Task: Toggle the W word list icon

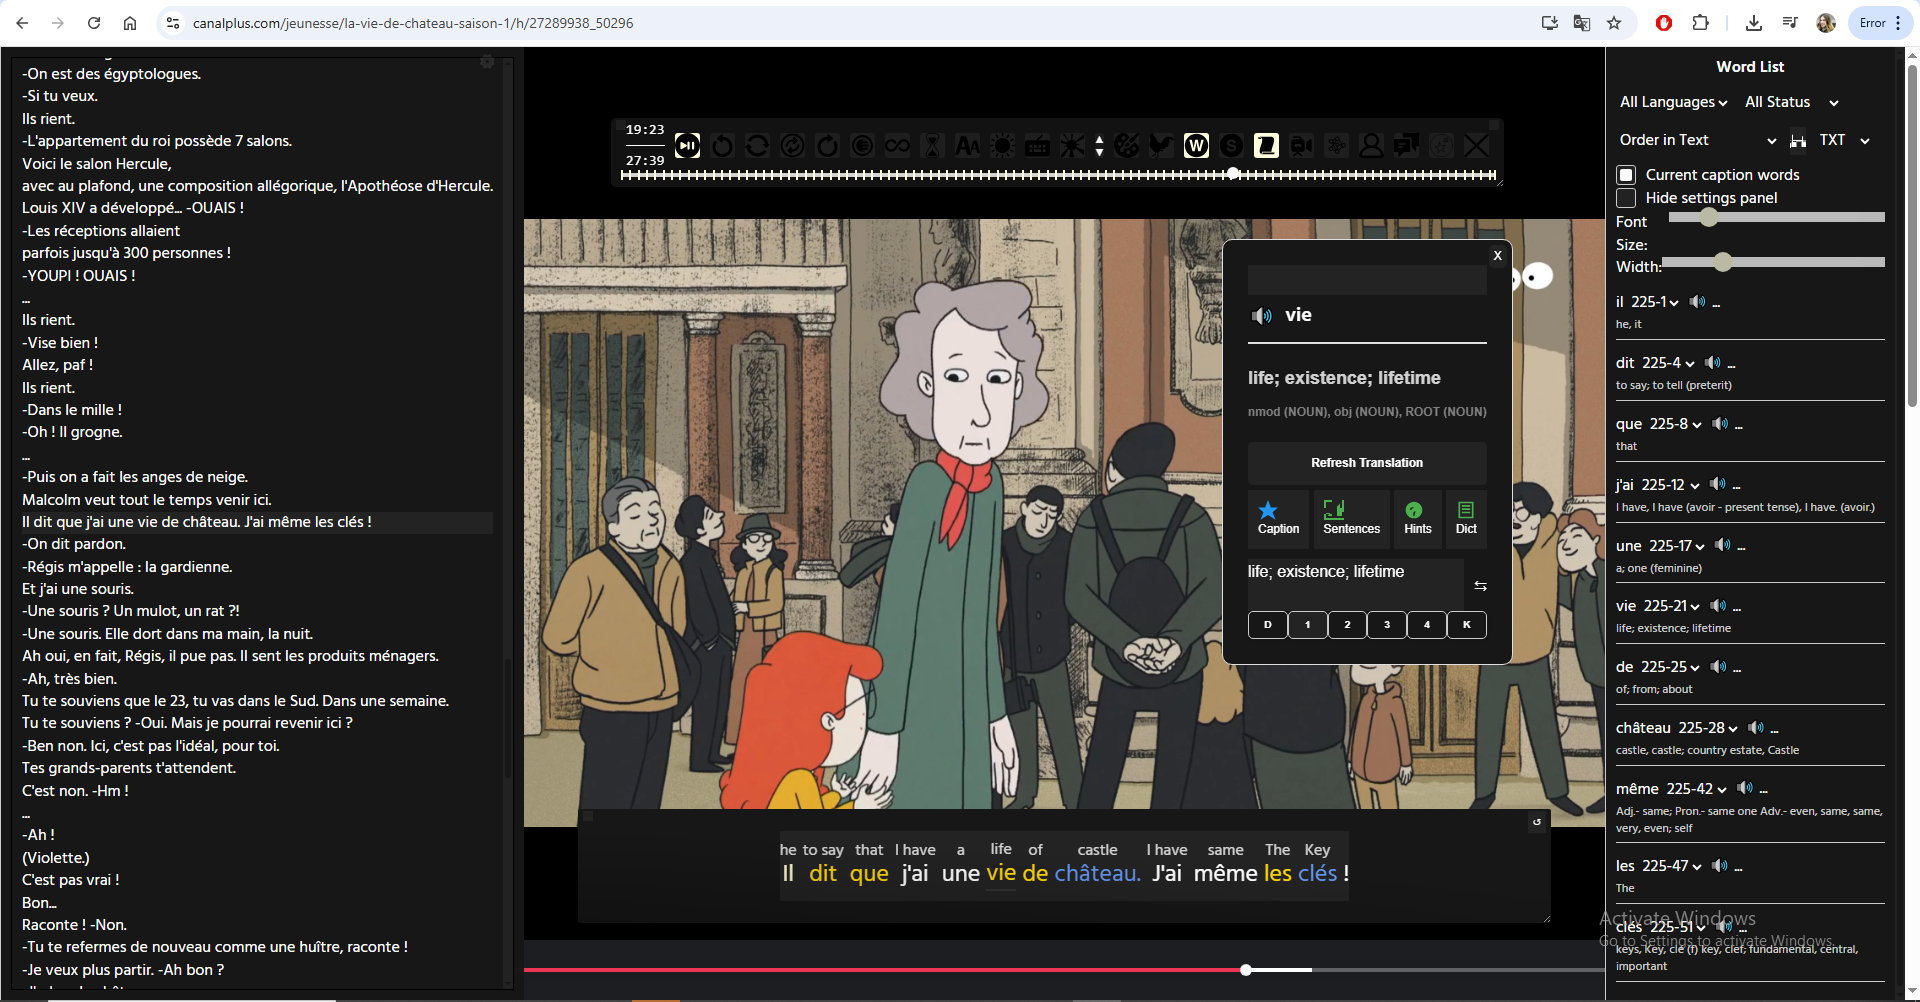Action: pos(1196,146)
